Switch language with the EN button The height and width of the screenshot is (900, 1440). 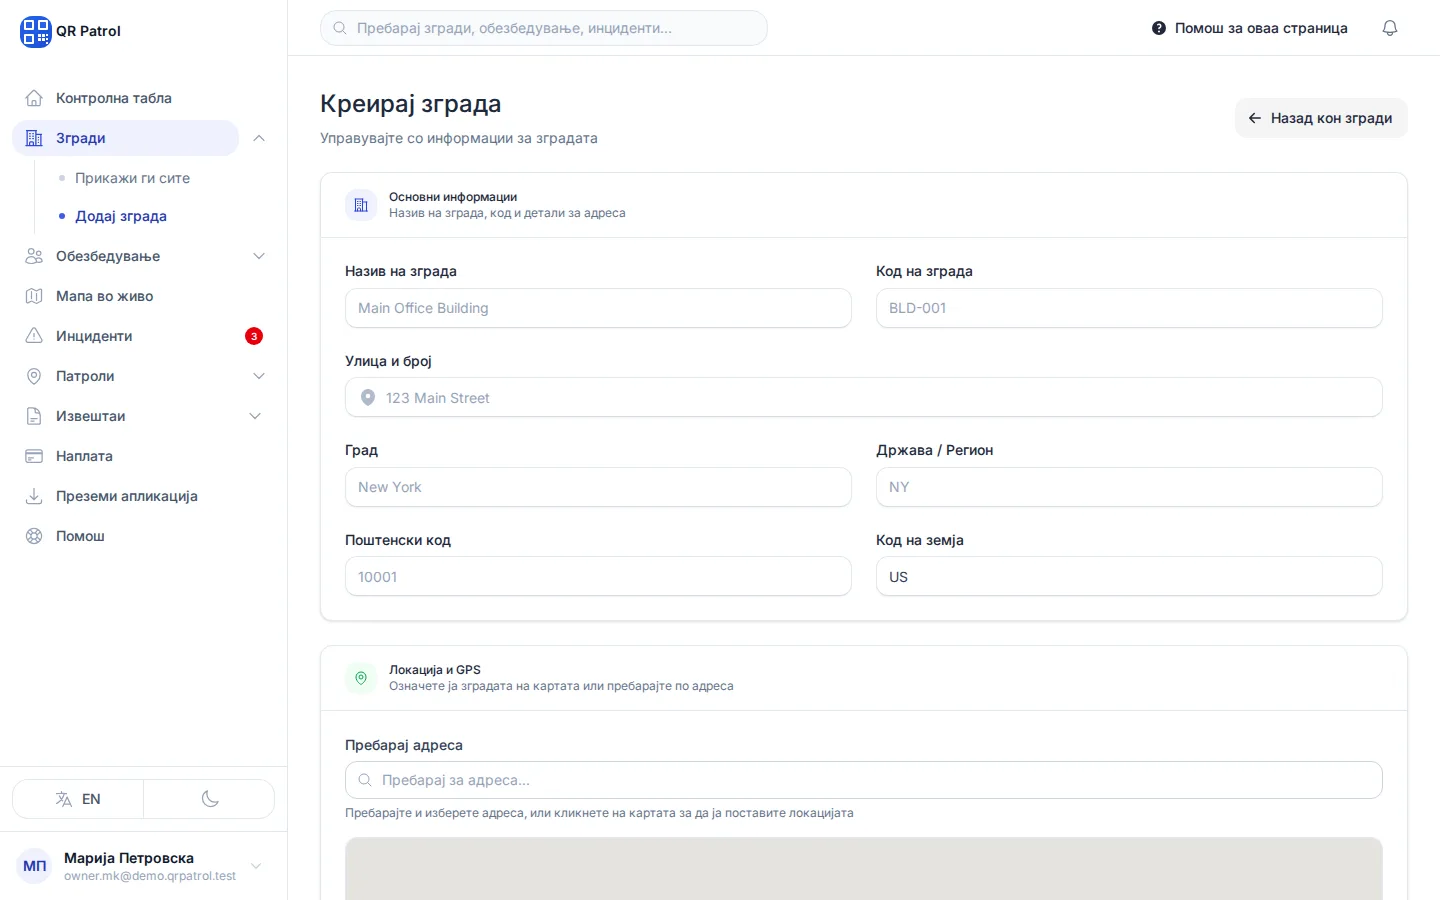click(78, 799)
